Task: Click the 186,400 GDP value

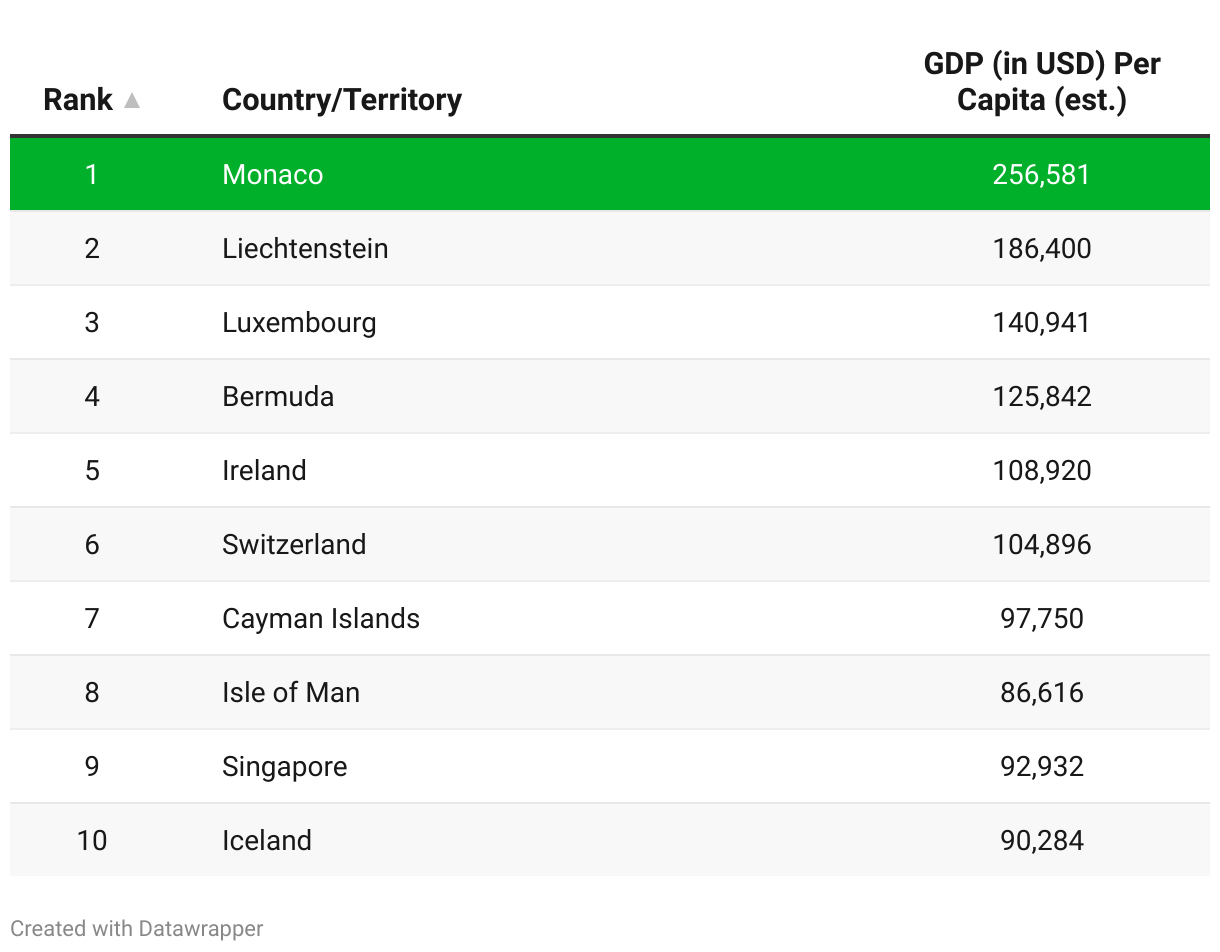Action: click(1041, 248)
